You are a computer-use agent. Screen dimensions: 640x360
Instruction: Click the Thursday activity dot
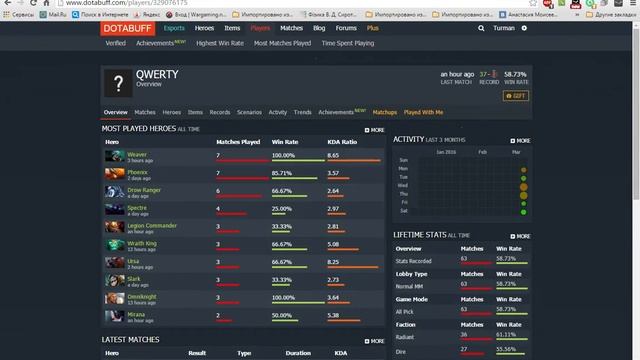[523, 196]
